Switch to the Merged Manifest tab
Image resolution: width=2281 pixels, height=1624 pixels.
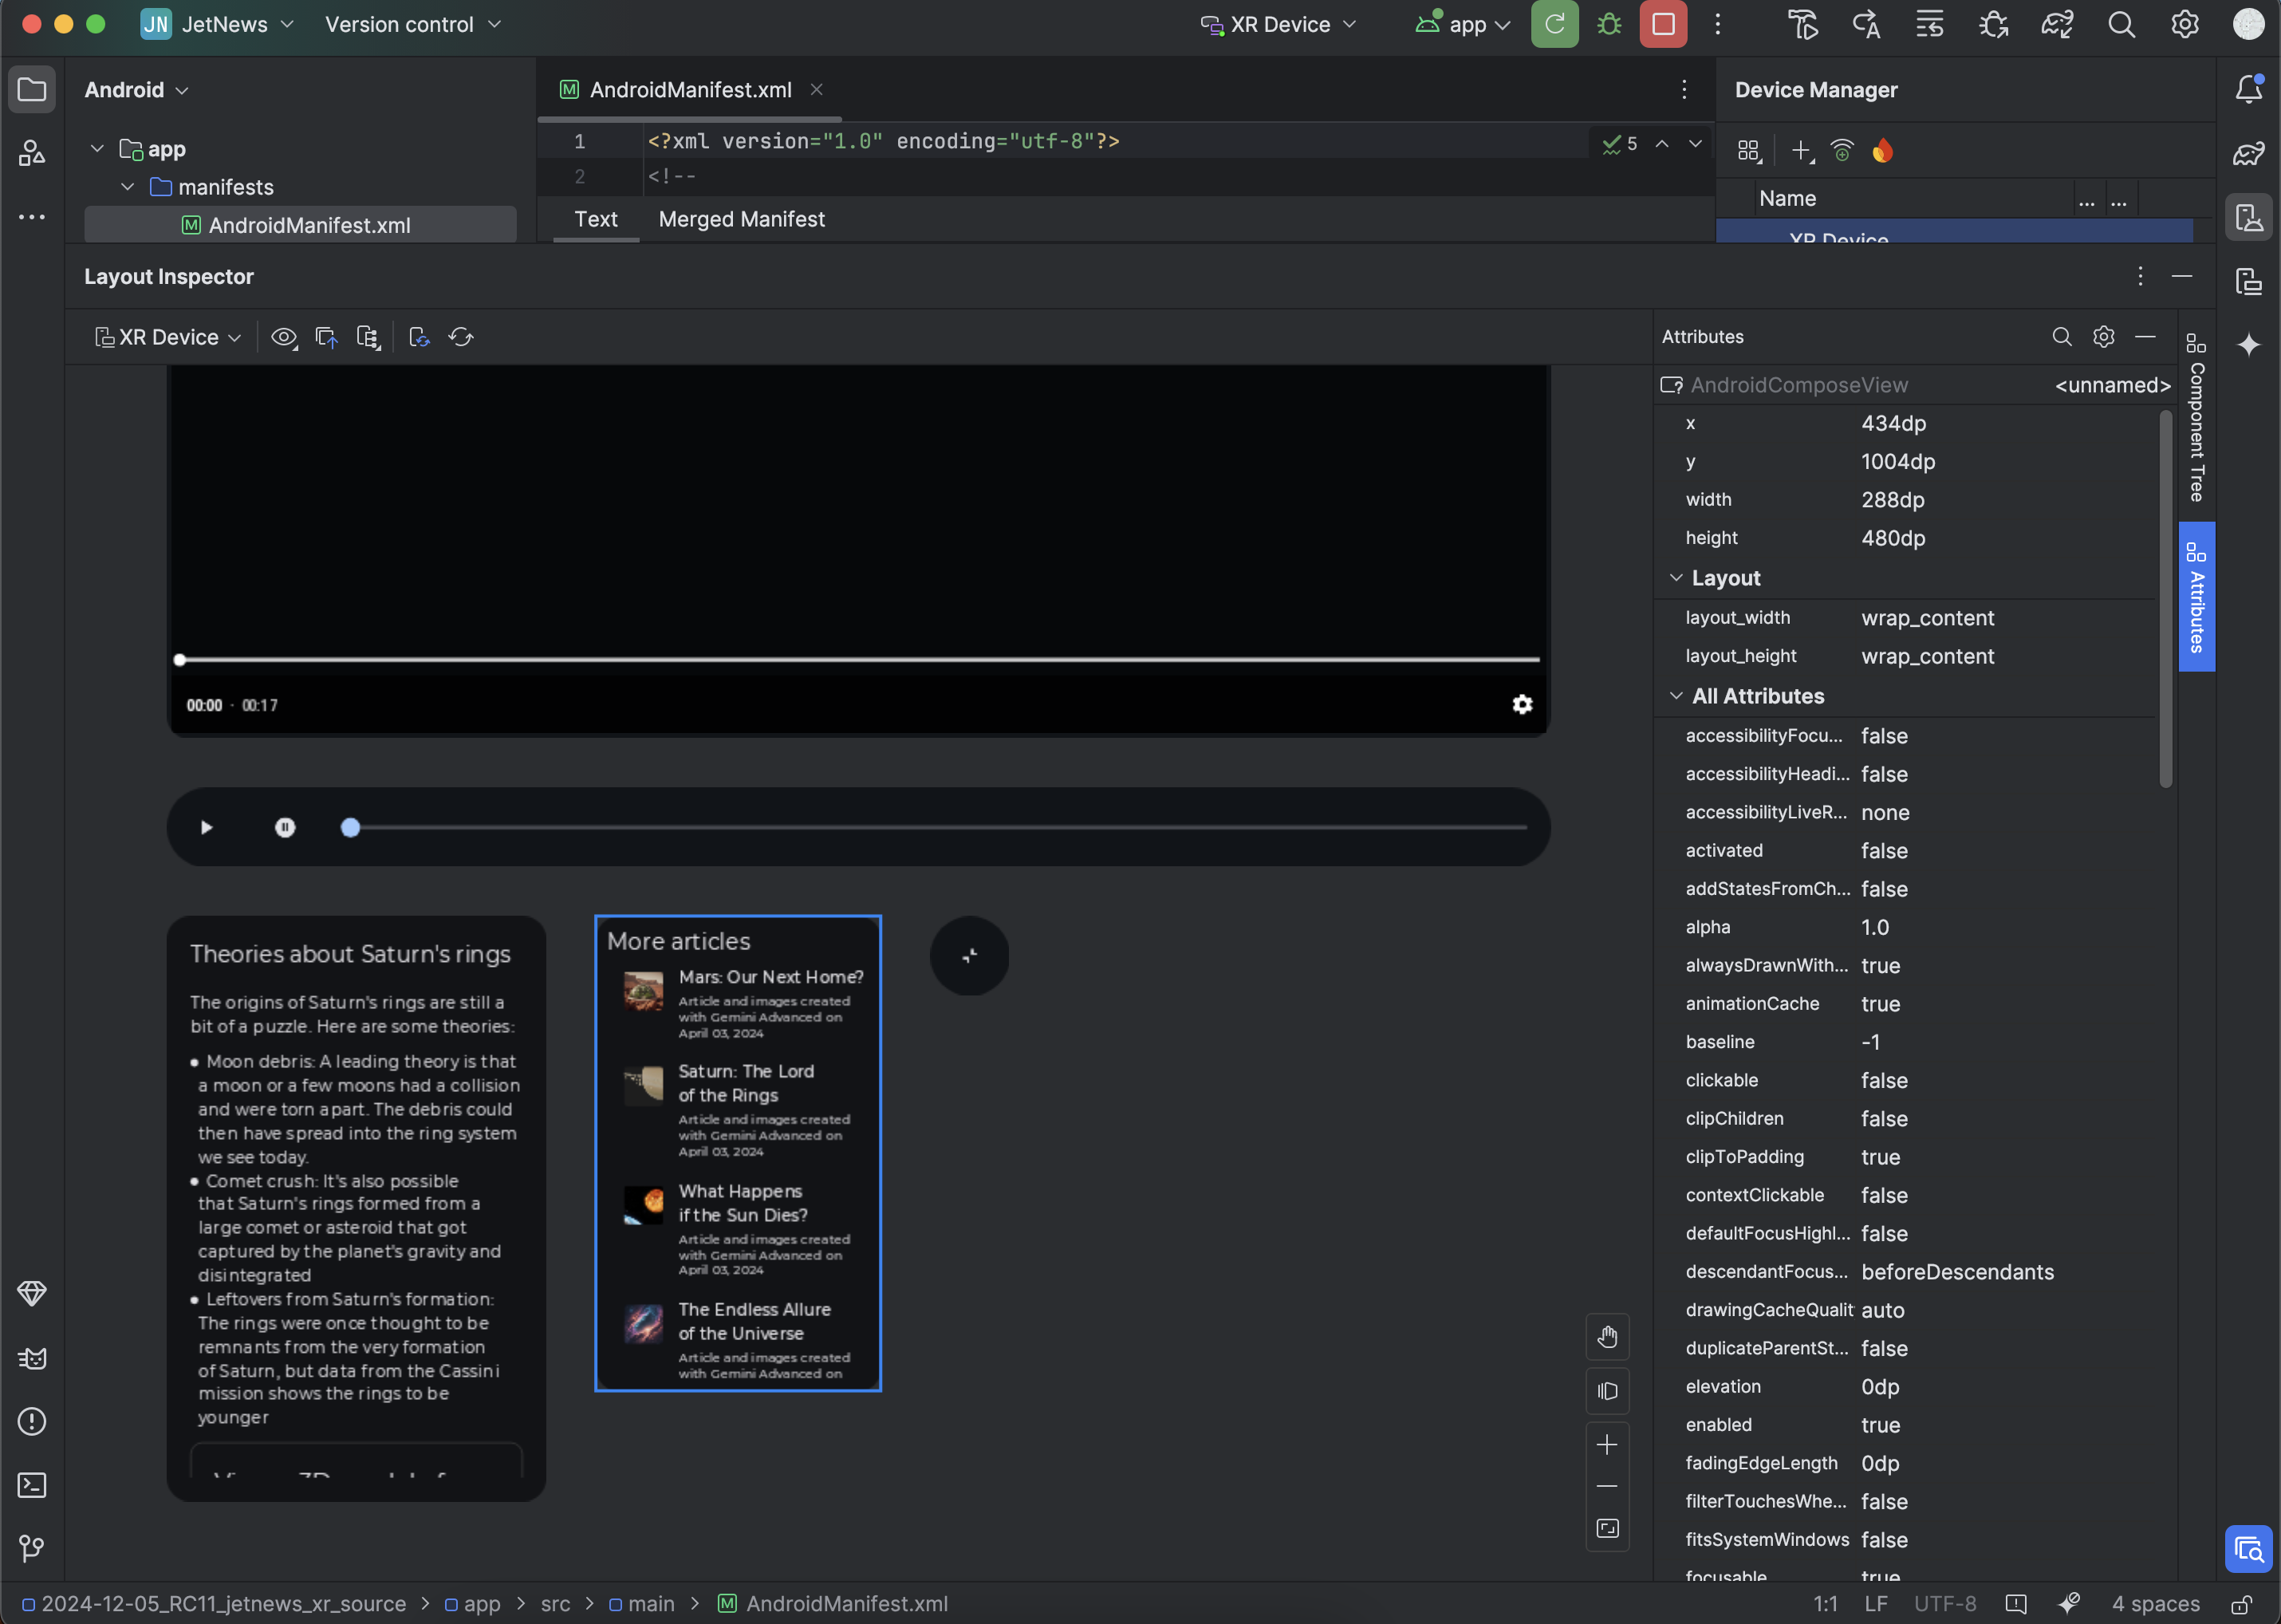click(x=740, y=218)
